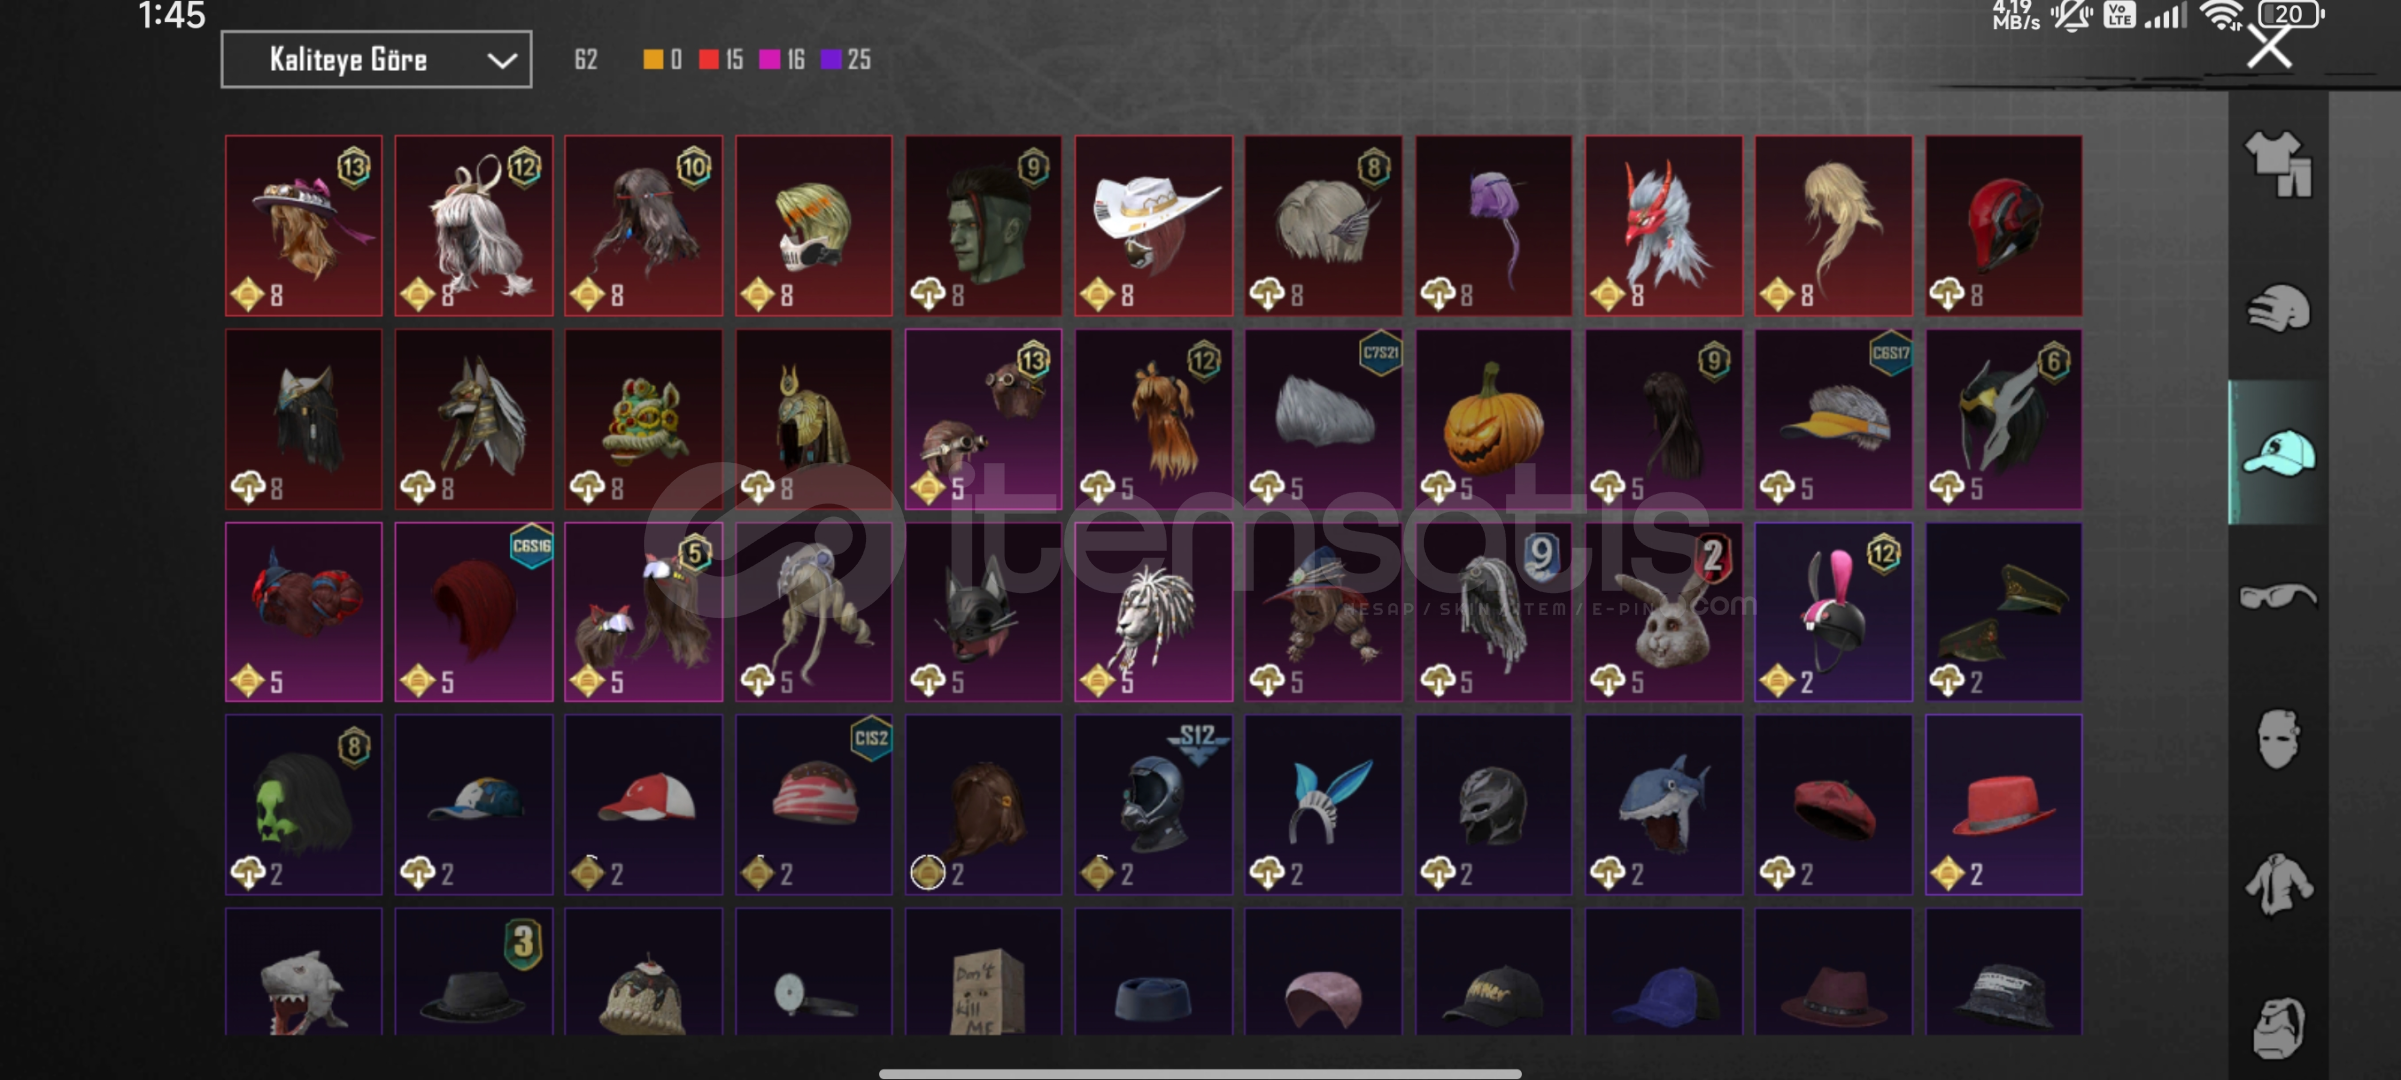Image resolution: width=2401 pixels, height=1080 pixels.
Task: Open the face mask category icon
Action: pos(2277,740)
